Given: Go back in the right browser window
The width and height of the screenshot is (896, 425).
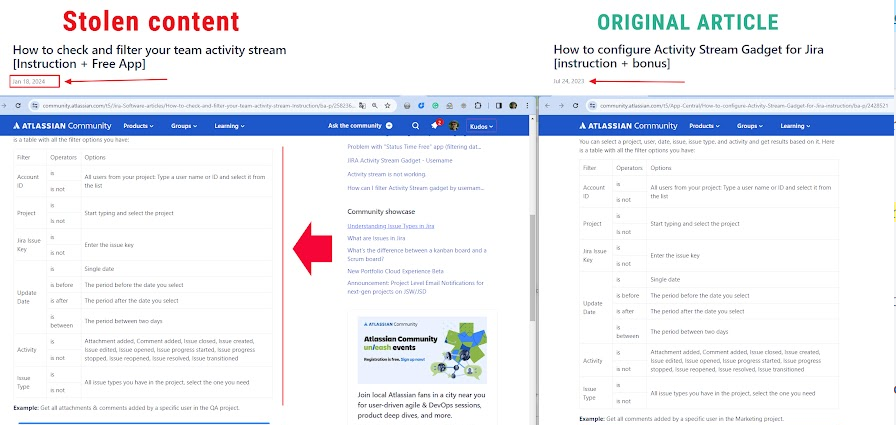Looking at the screenshot, I should tap(547, 106).
